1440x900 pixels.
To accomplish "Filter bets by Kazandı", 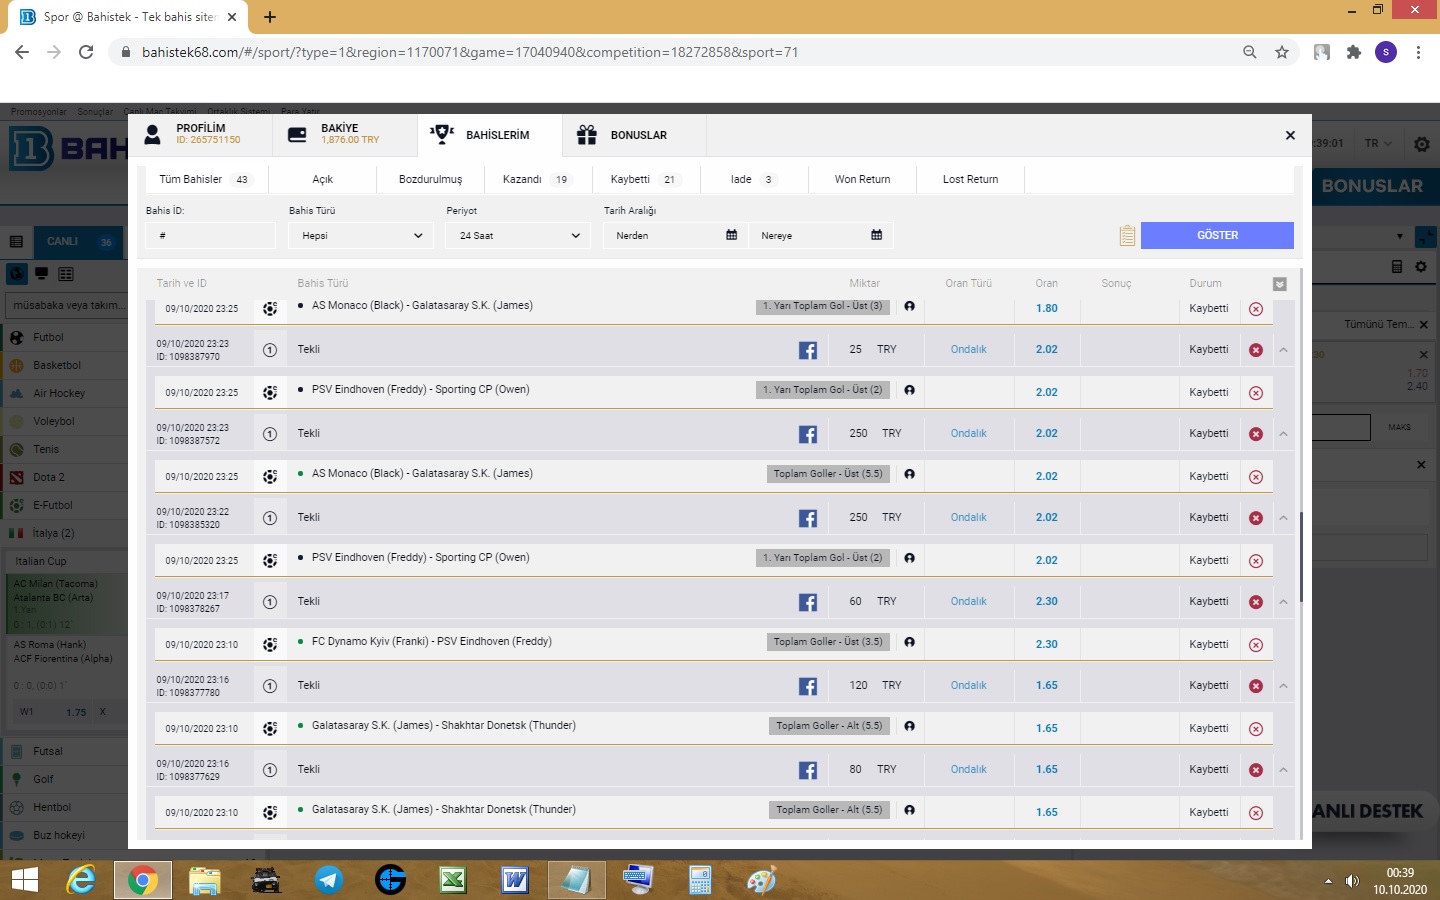I will pos(537,179).
